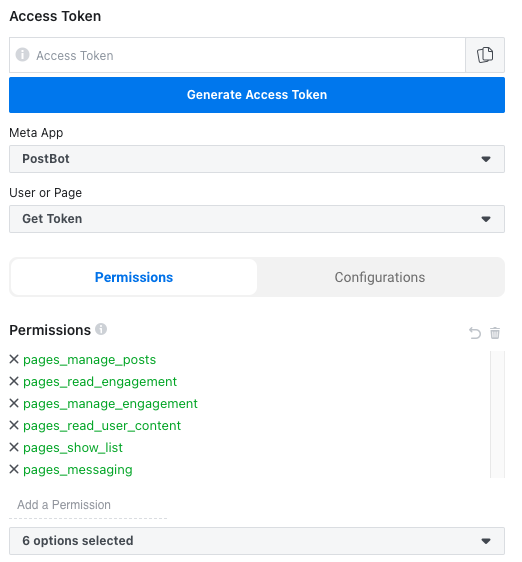522x562 pixels.
Task: Click the permissions list scrollbar
Action: (497, 414)
